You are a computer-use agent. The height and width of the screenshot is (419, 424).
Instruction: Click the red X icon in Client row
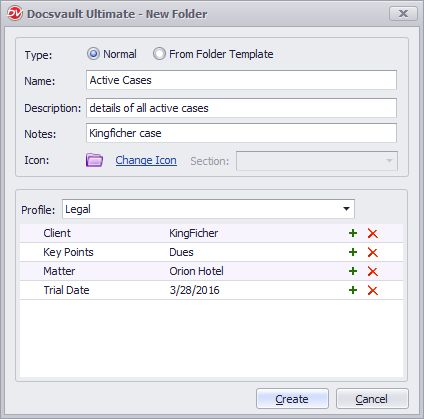[x=372, y=233]
